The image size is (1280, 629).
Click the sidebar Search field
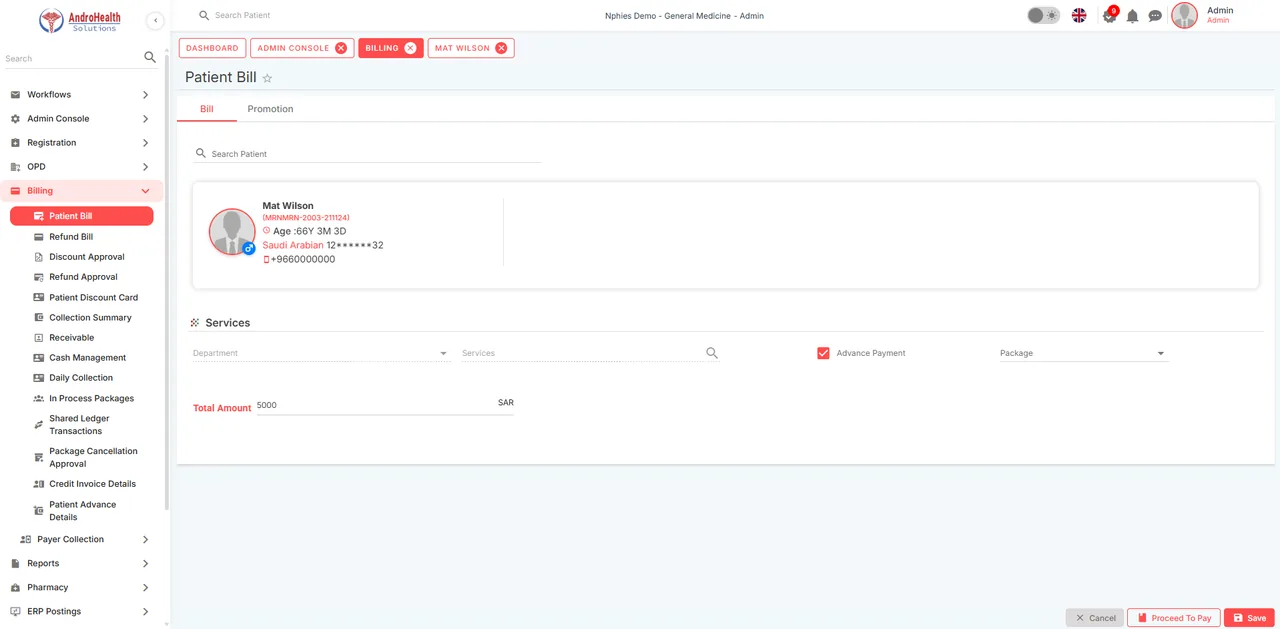[70, 58]
